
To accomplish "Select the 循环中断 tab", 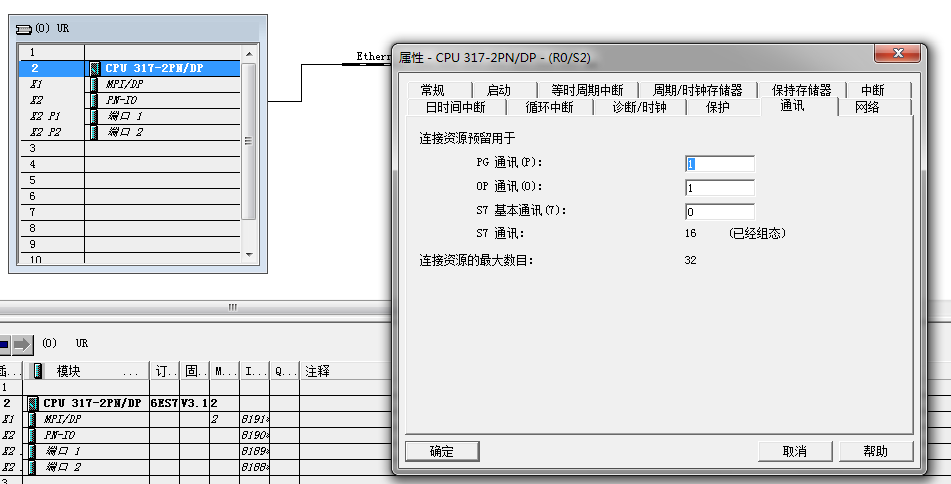I will [549, 107].
